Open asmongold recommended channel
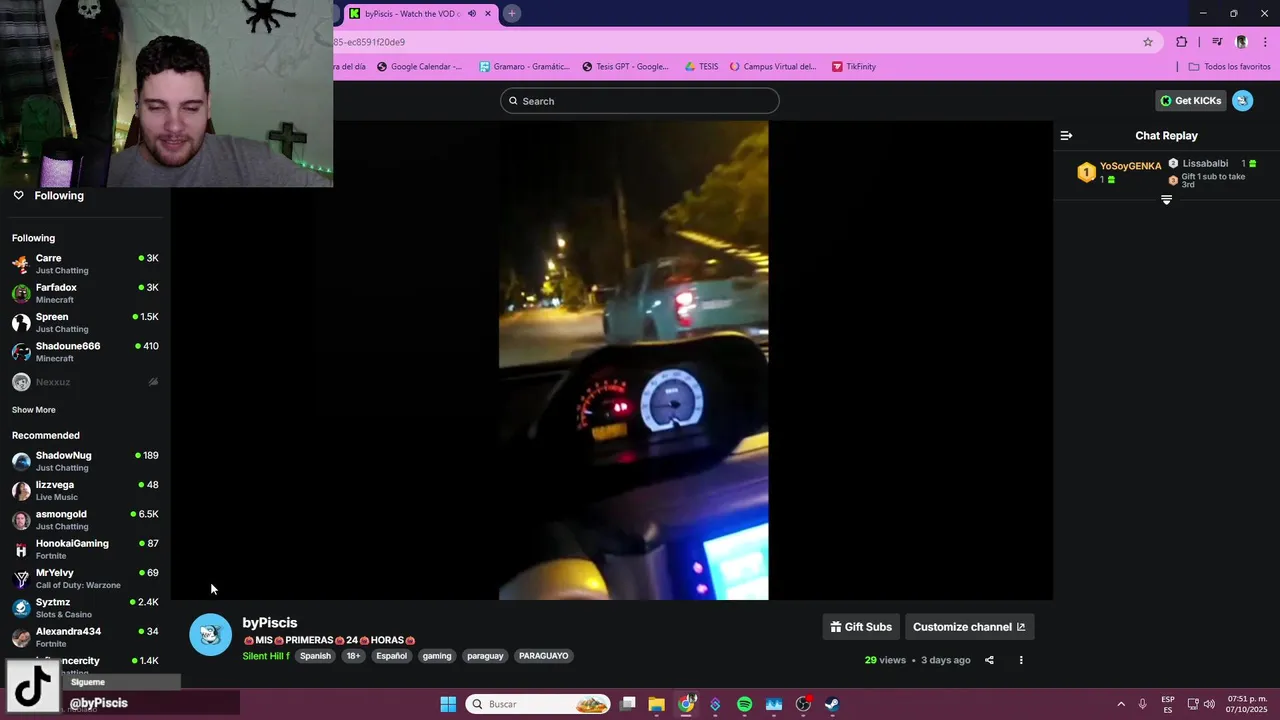The width and height of the screenshot is (1280, 720). [x=85, y=520]
